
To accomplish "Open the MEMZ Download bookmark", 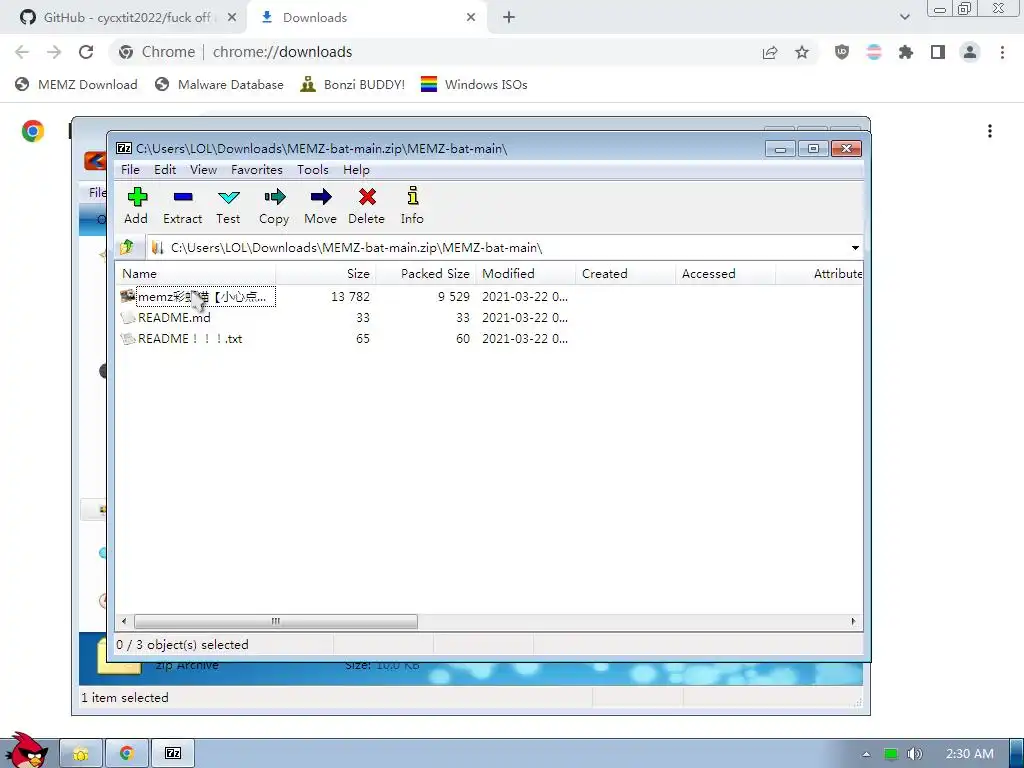I will coord(76,84).
